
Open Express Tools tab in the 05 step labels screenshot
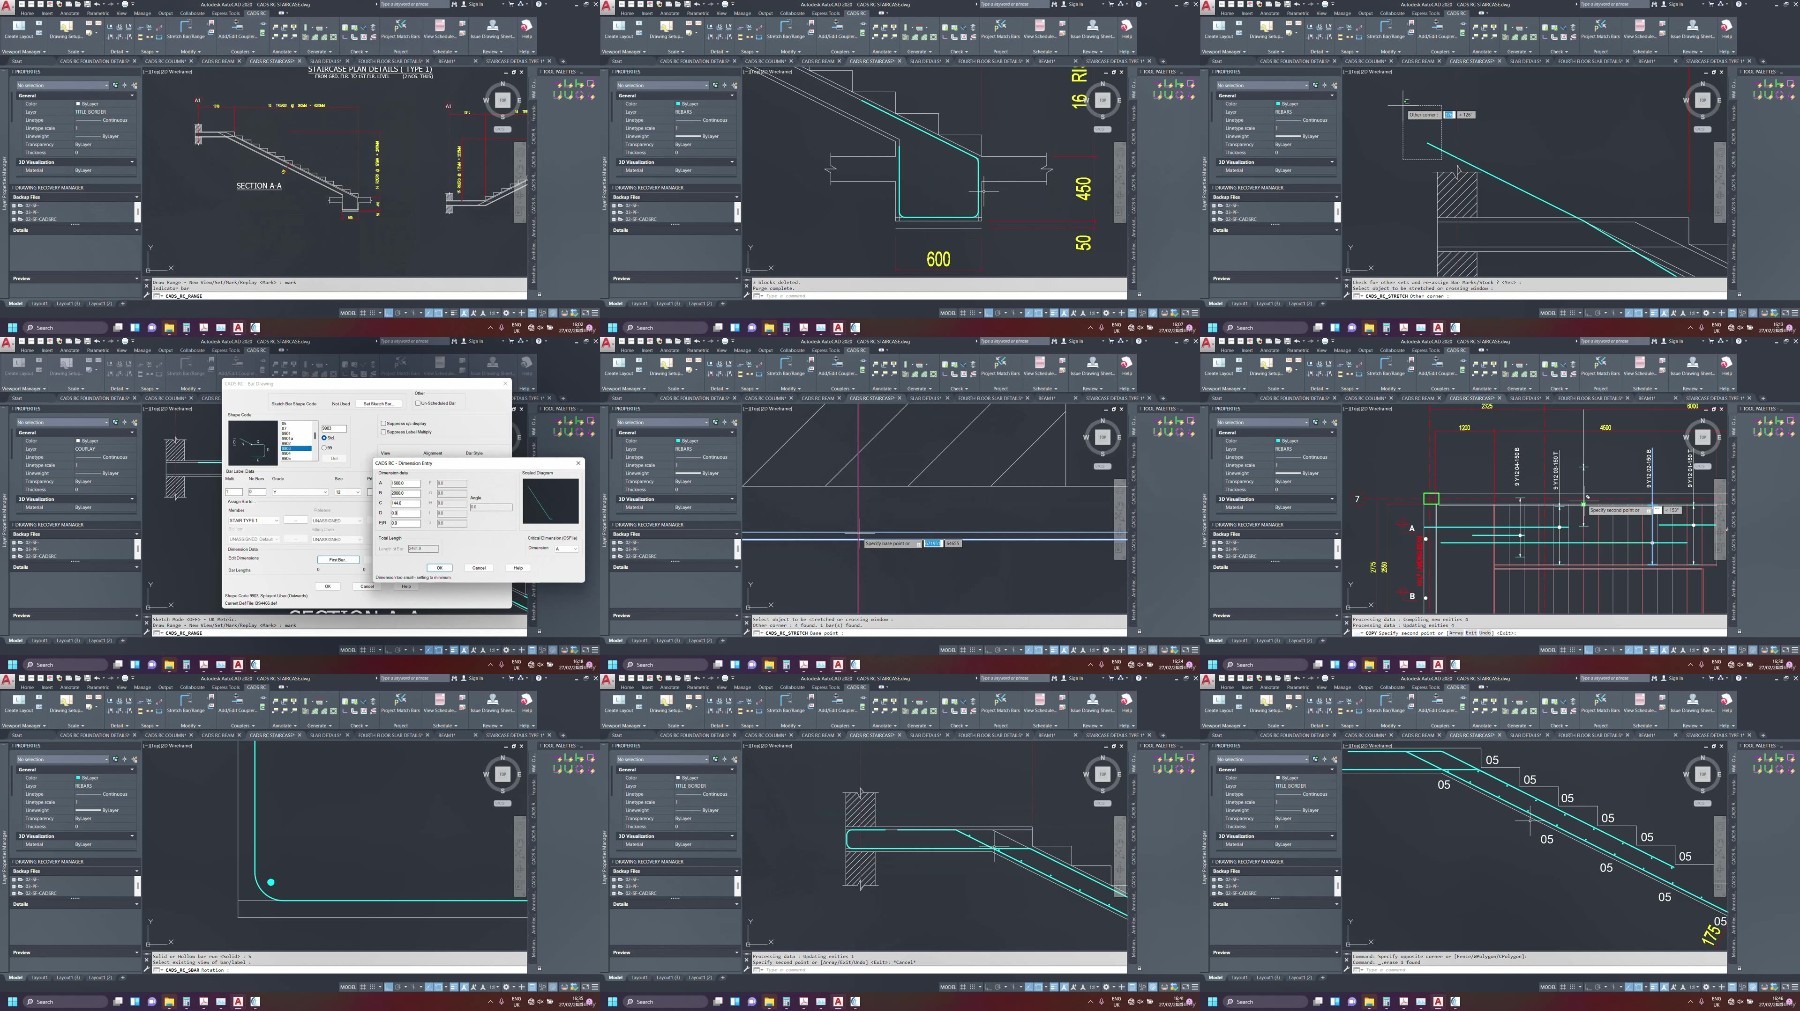tap(1426, 687)
